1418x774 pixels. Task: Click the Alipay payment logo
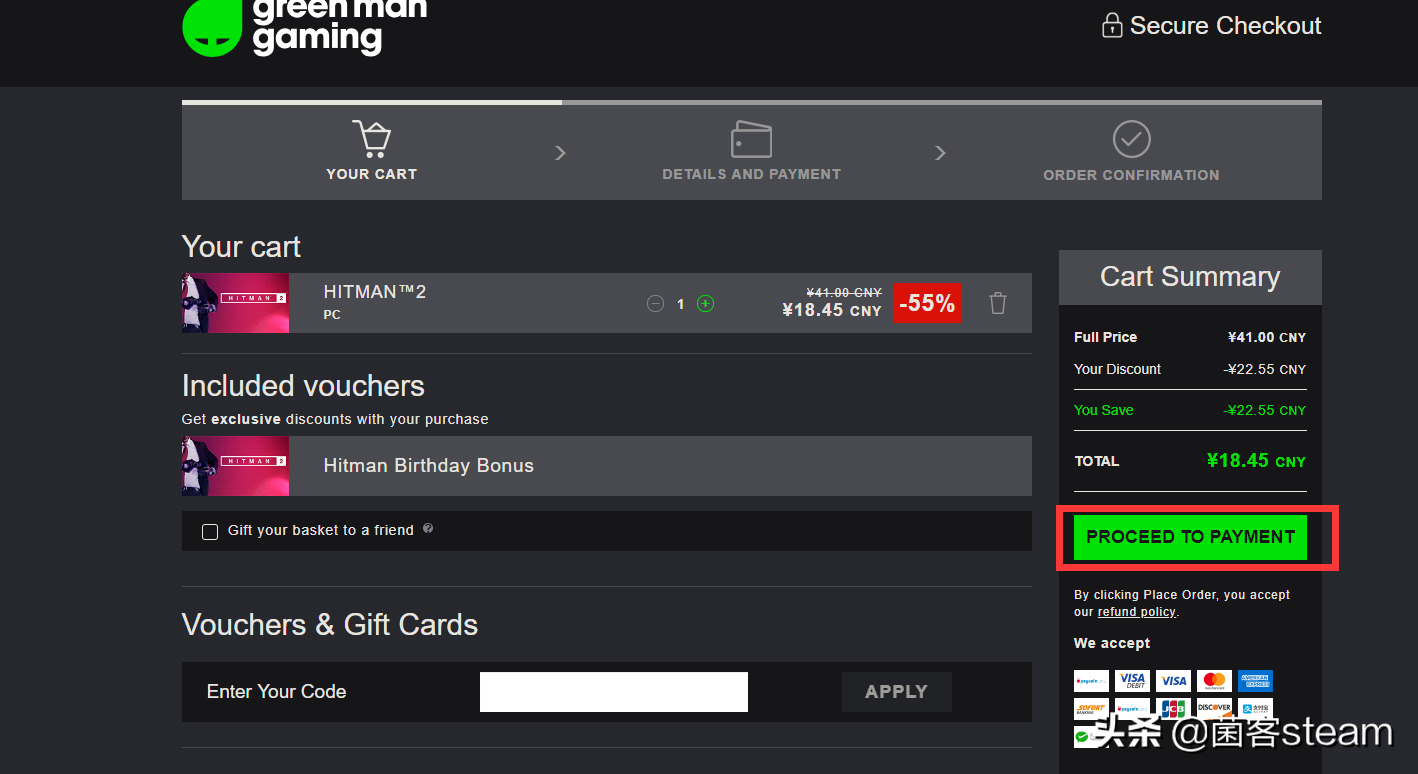point(1255,709)
